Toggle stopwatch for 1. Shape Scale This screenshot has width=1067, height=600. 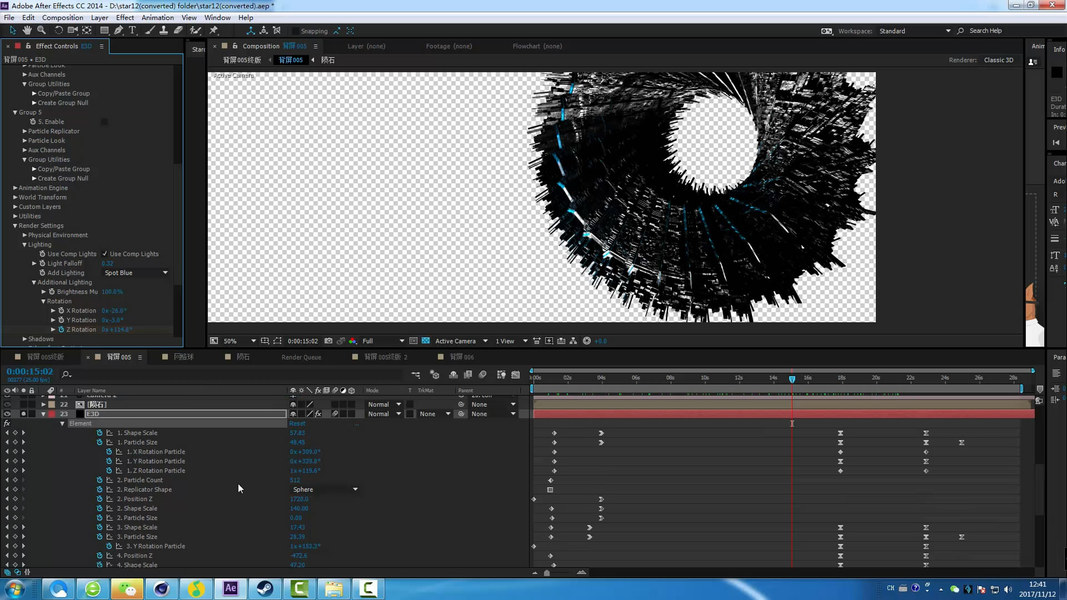[x=99, y=433]
